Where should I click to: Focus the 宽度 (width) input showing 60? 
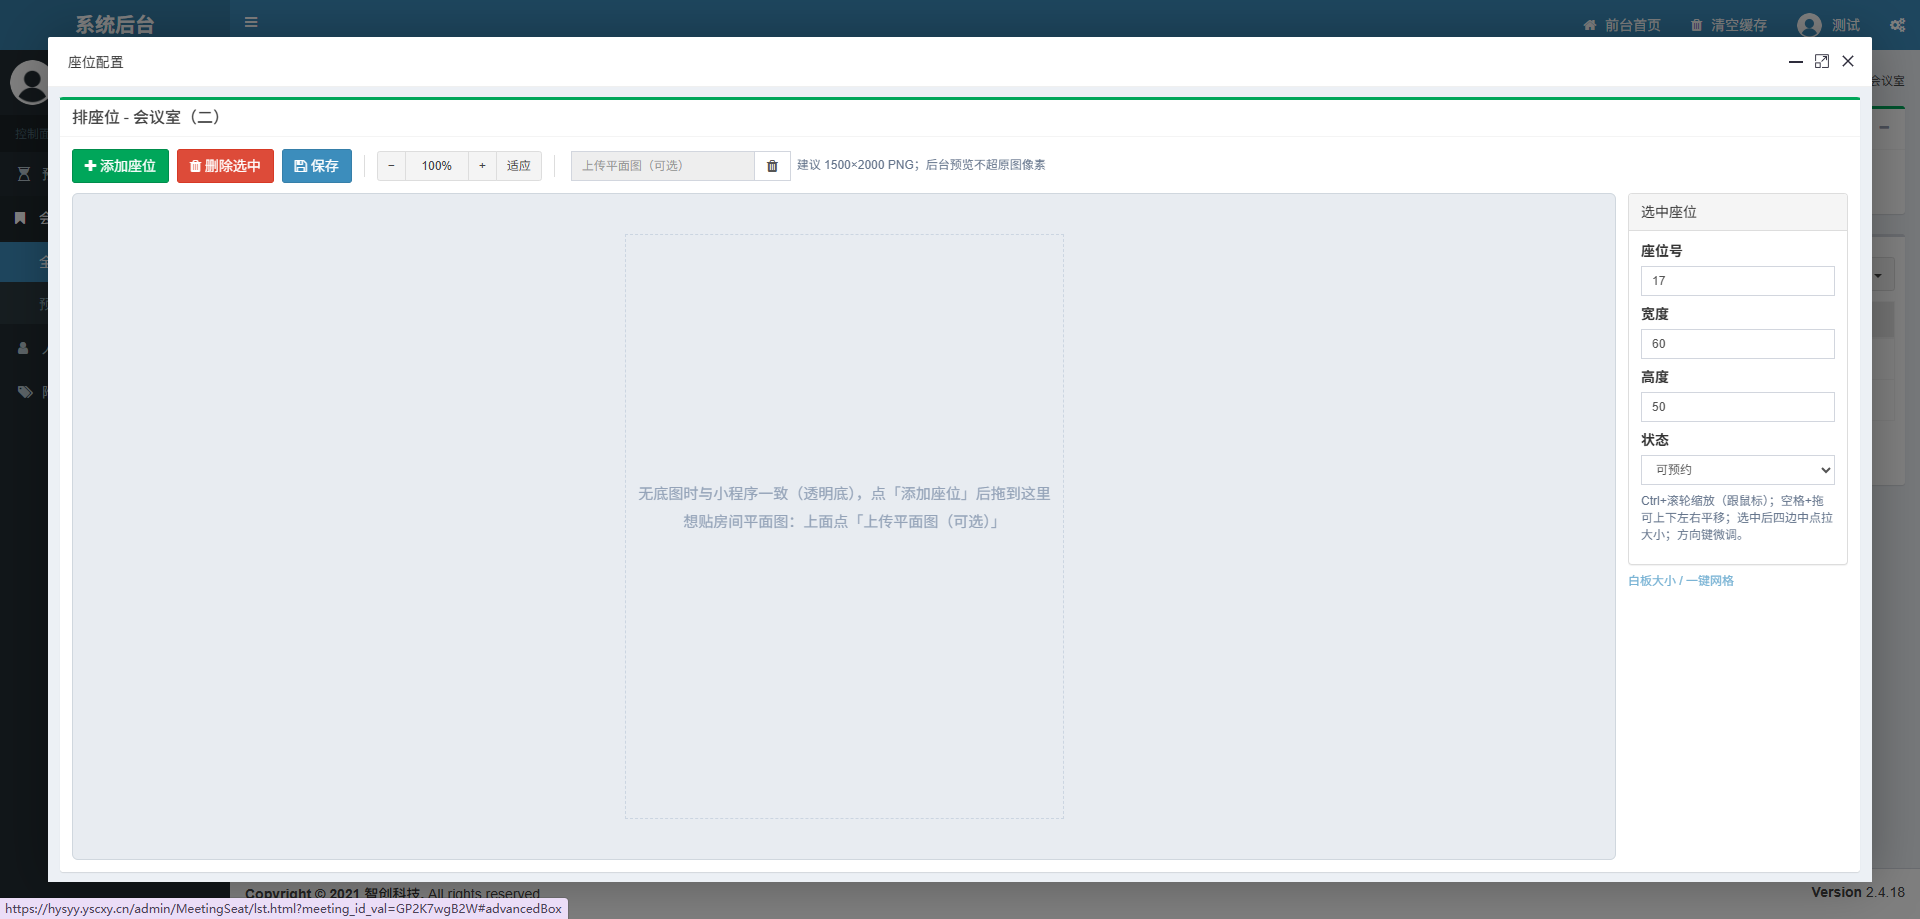[x=1737, y=344]
